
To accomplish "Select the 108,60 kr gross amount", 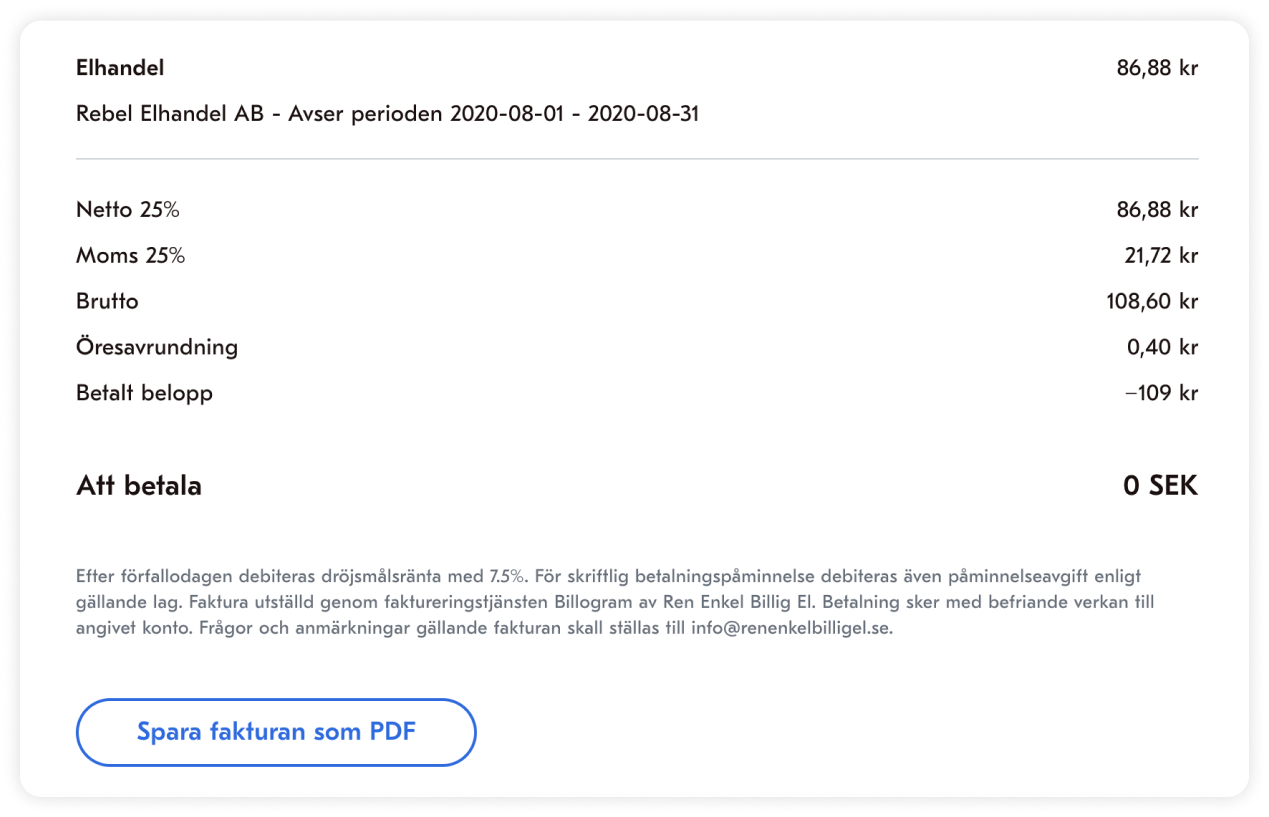I will [1152, 302].
